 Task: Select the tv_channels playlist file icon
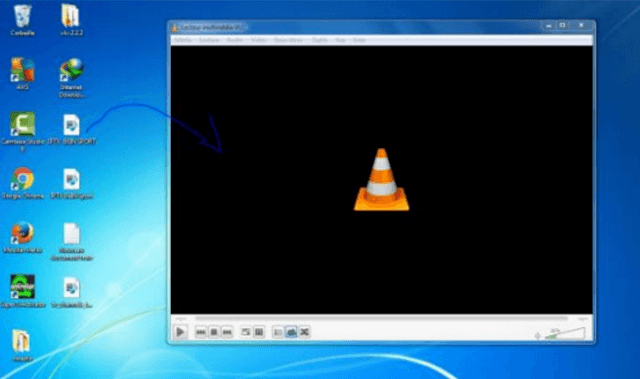(71, 293)
